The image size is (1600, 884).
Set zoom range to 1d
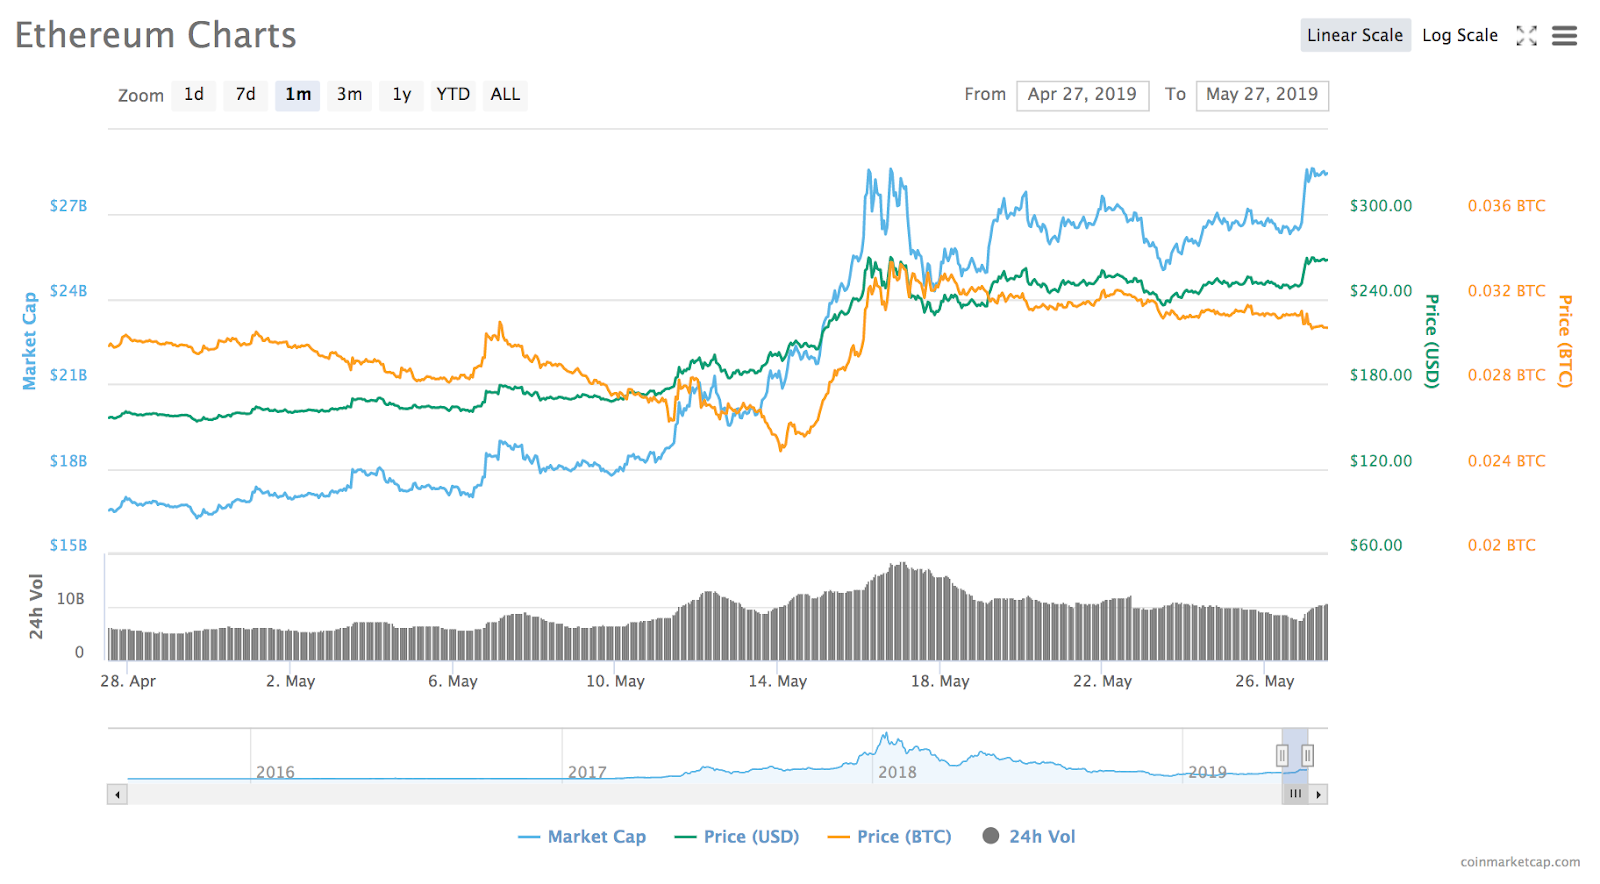(194, 95)
